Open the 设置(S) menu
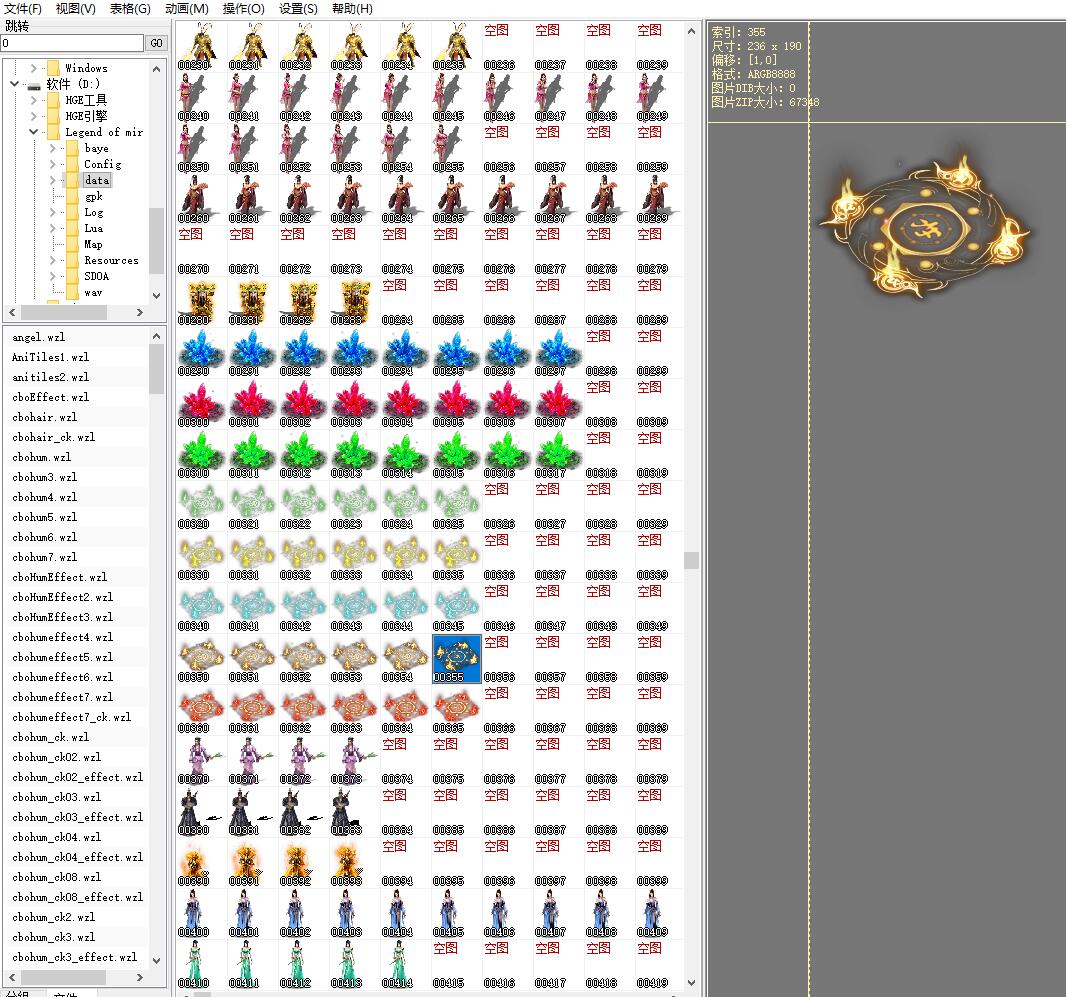 pyautogui.click(x=298, y=9)
